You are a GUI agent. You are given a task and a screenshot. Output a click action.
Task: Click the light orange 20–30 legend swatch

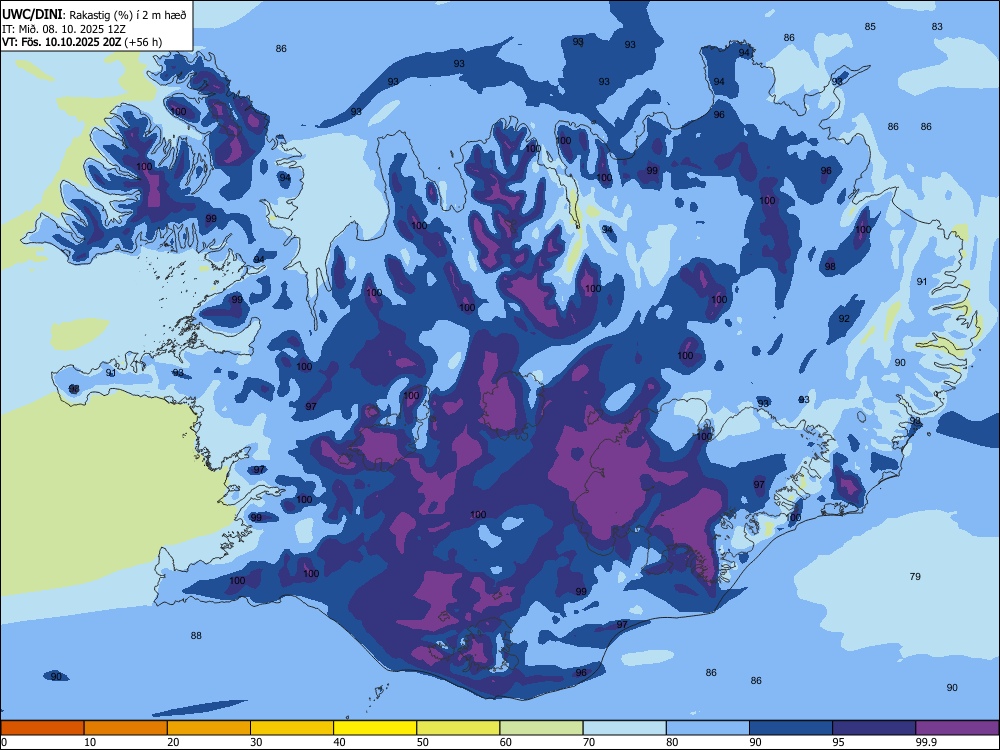209,728
